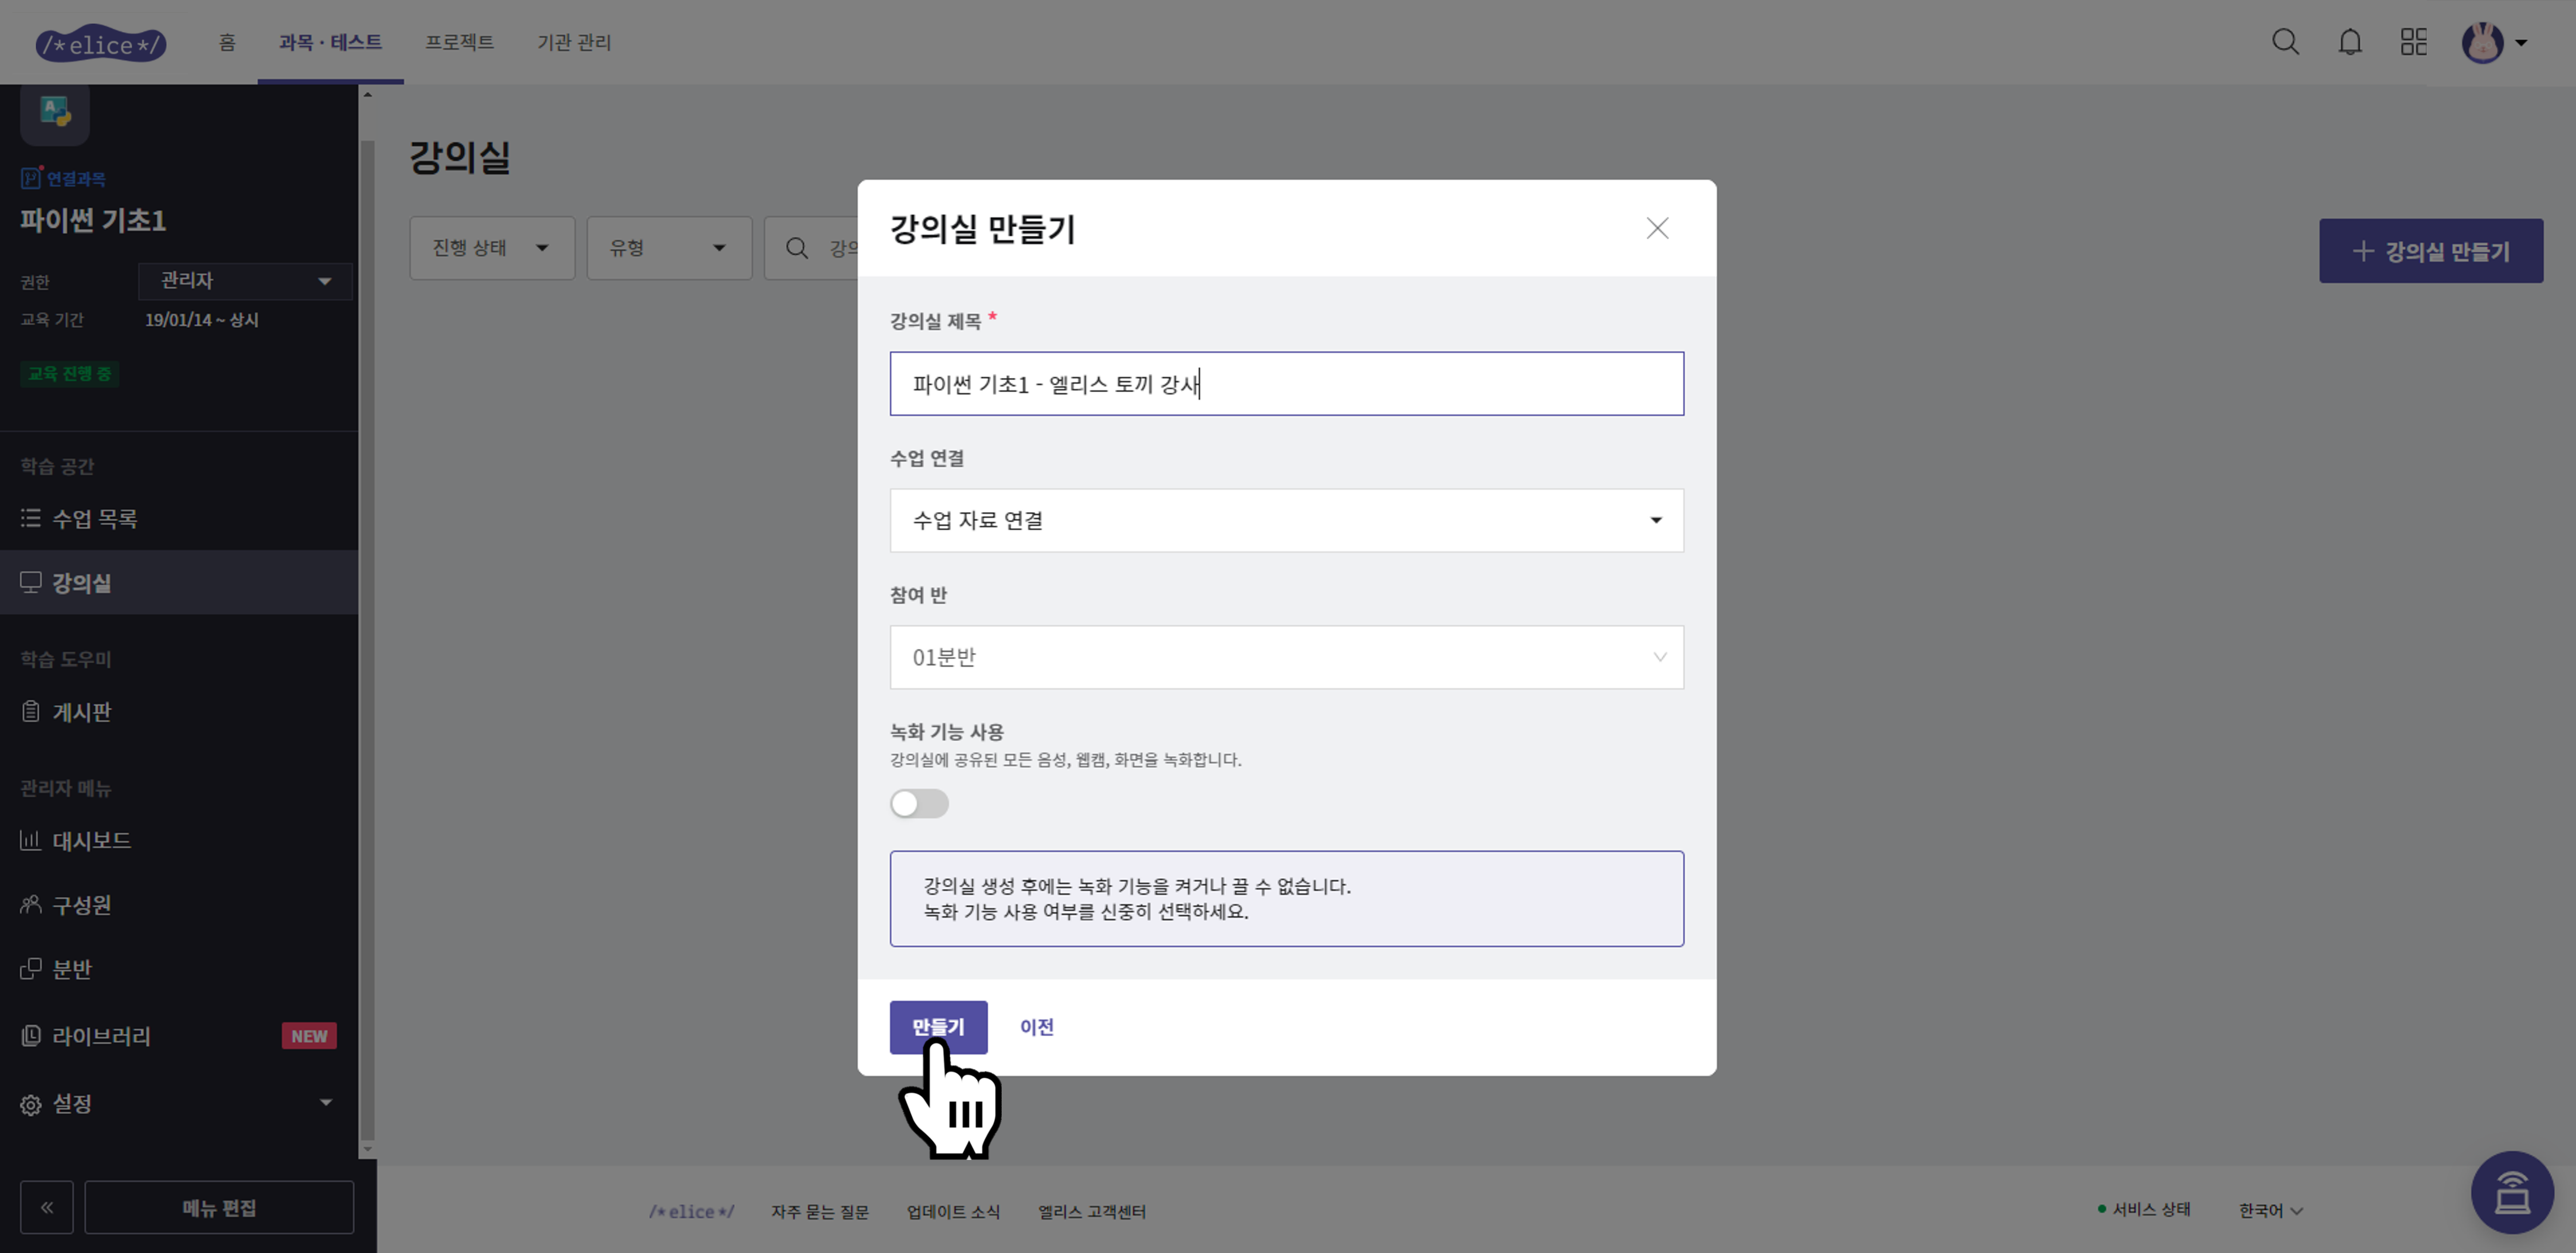
Task: Click 메뉴 편집 button
Action: tap(219, 1207)
